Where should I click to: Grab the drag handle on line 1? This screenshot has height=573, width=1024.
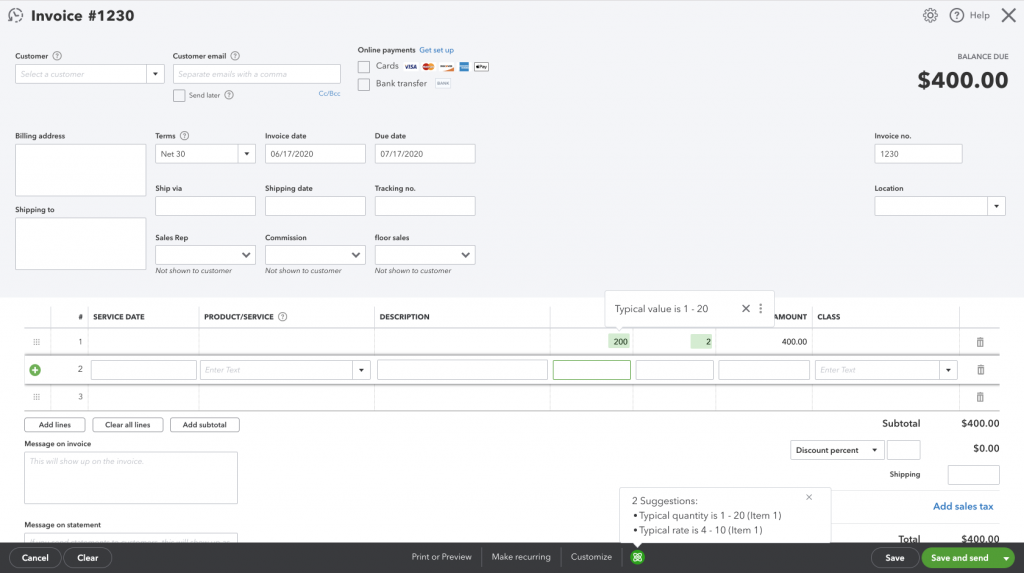click(x=37, y=342)
